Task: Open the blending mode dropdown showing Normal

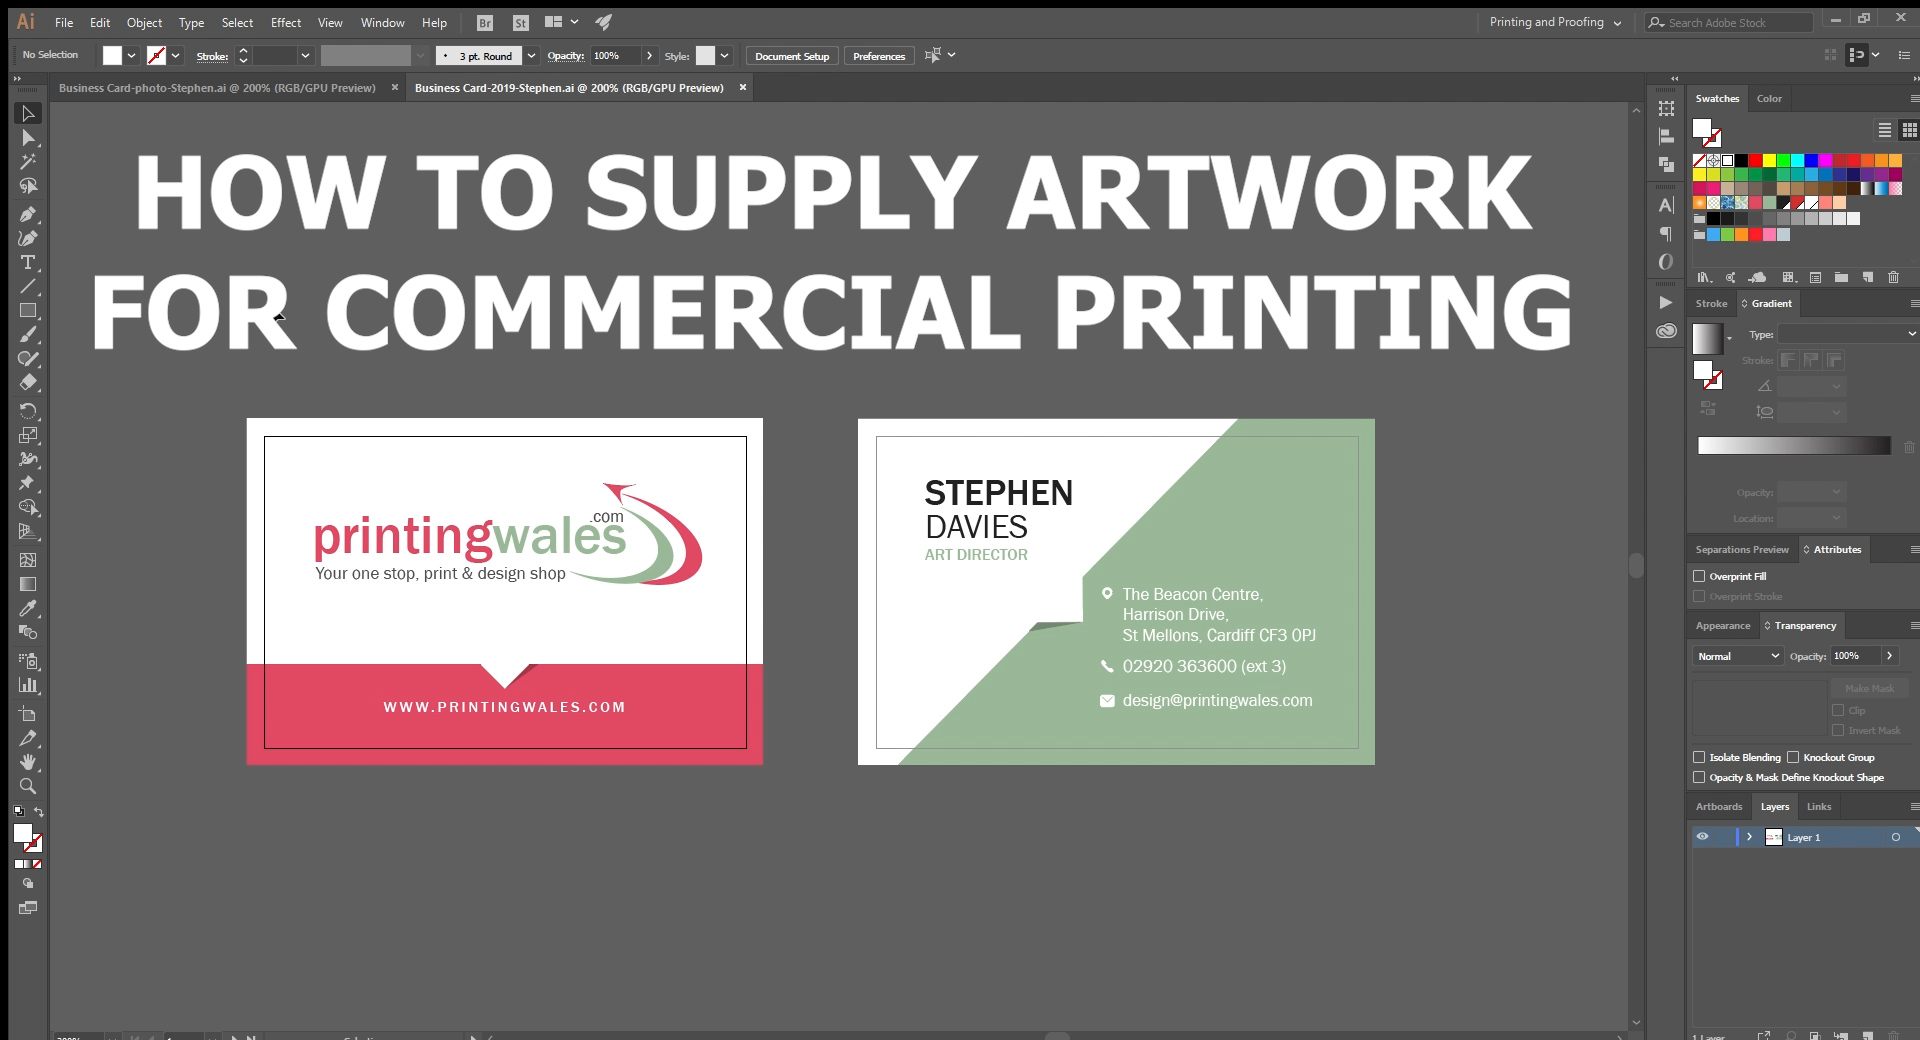Action: click(x=1737, y=656)
